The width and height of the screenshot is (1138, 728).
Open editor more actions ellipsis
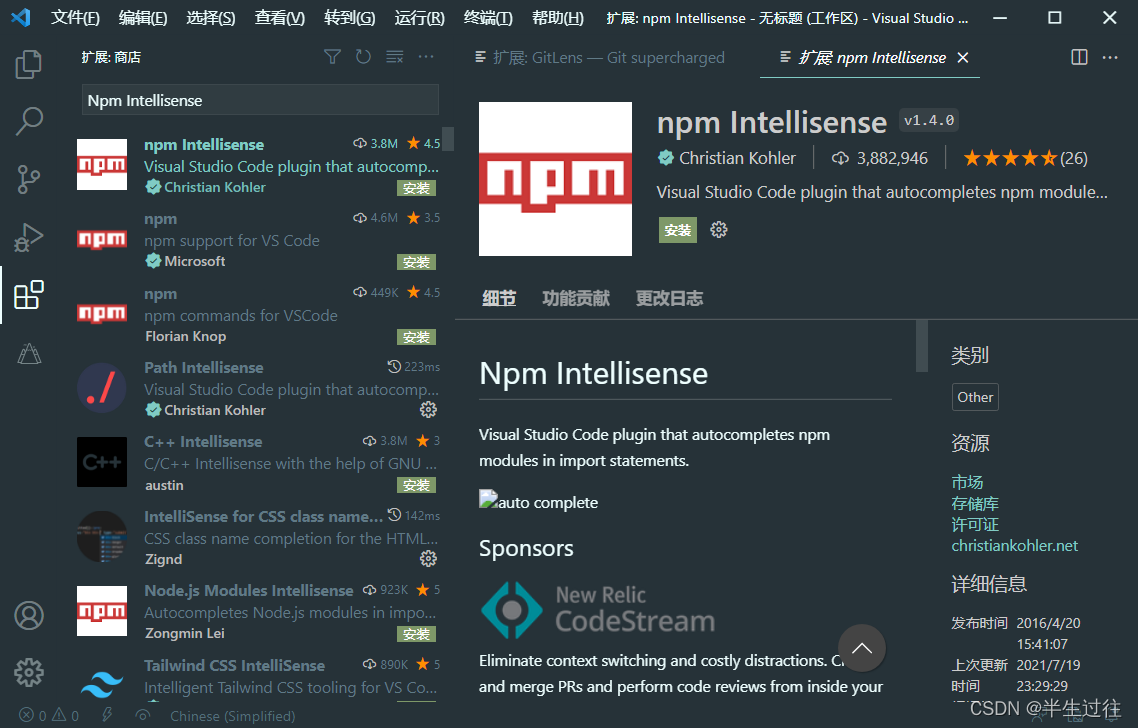(1110, 57)
